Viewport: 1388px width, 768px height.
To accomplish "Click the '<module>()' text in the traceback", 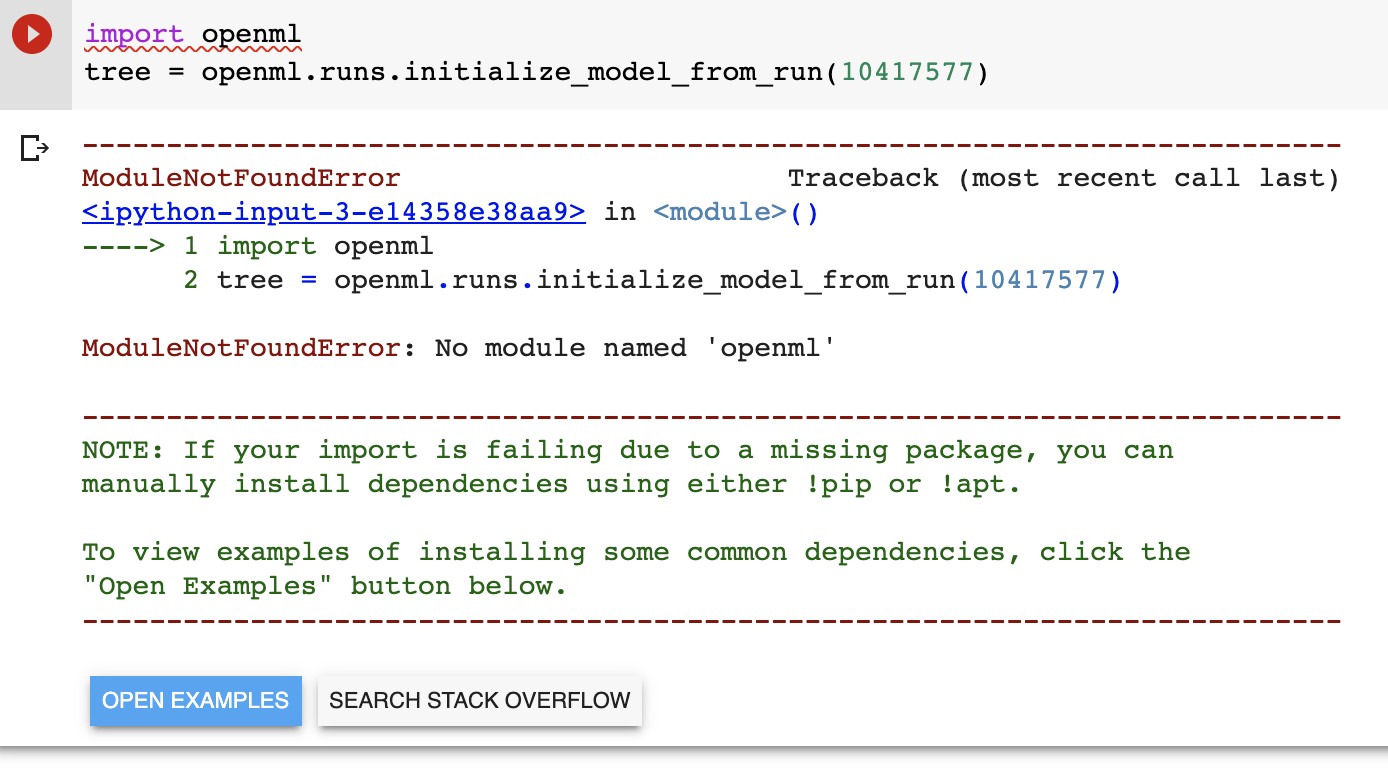I will tap(736, 212).
